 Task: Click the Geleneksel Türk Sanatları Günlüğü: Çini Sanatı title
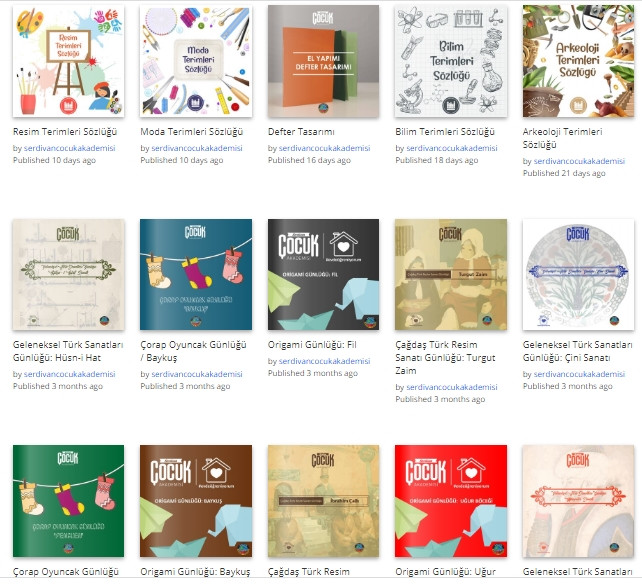tap(577, 351)
